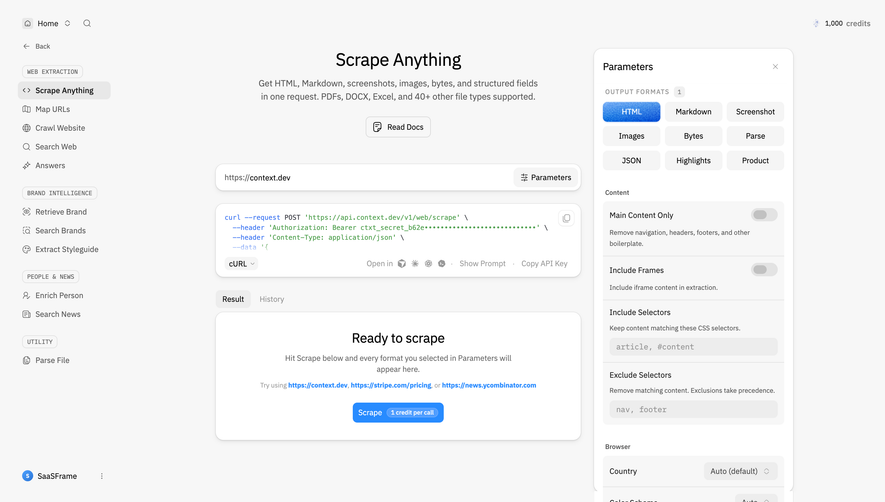The image size is (885, 502).
Task: Open the Parameters button next to URL
Action: click(546, 177)
